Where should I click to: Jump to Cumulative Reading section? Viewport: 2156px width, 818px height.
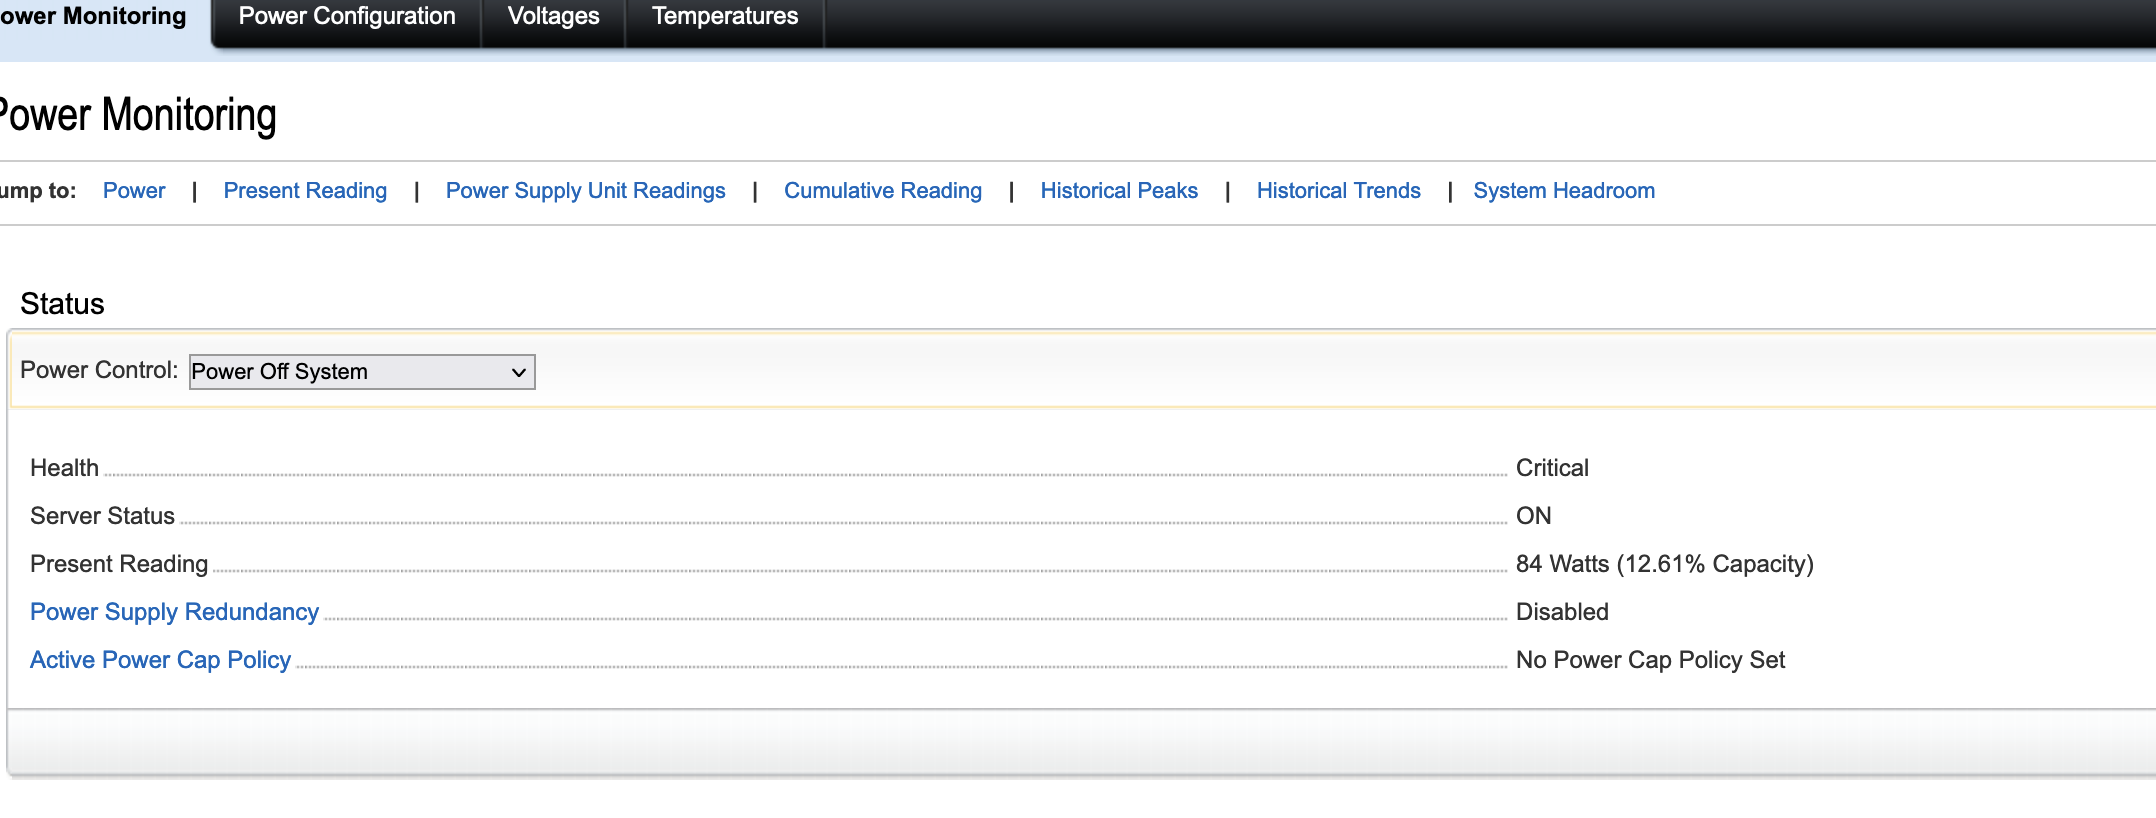[882, 191]
